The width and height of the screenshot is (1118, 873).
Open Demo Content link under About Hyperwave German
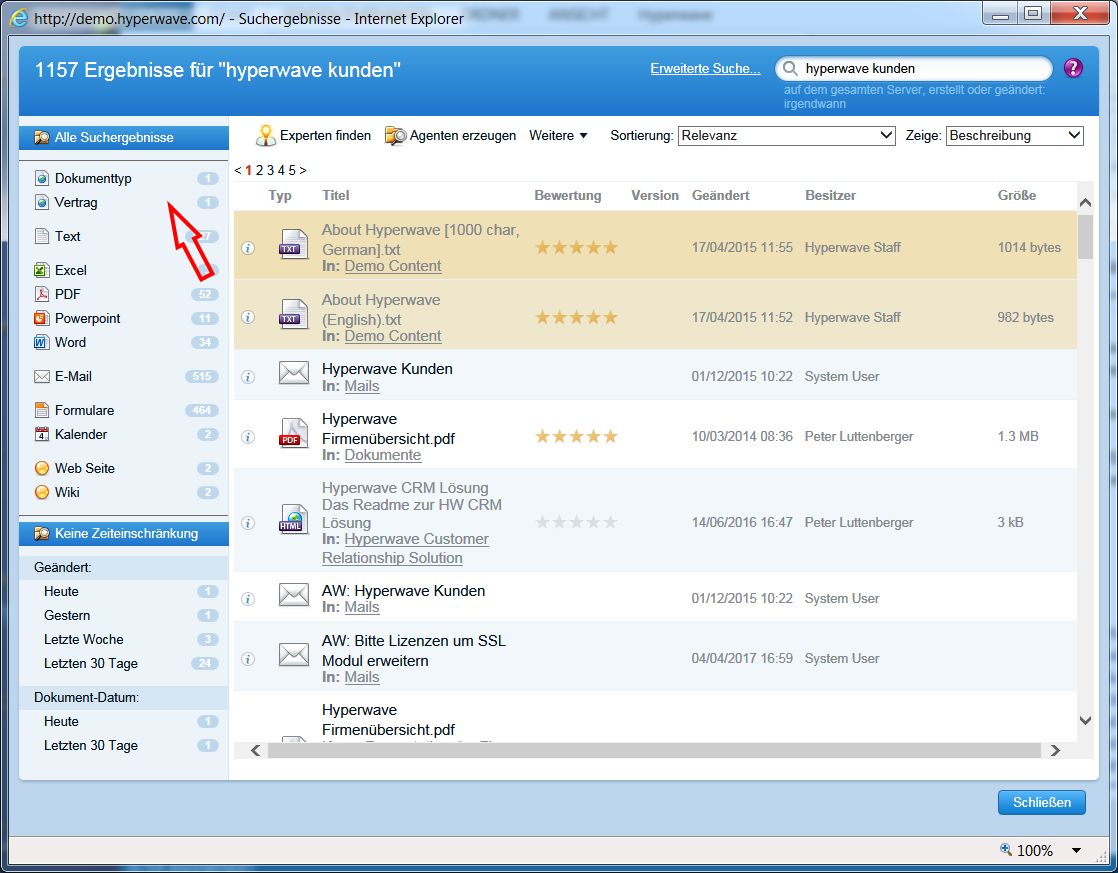393,266
